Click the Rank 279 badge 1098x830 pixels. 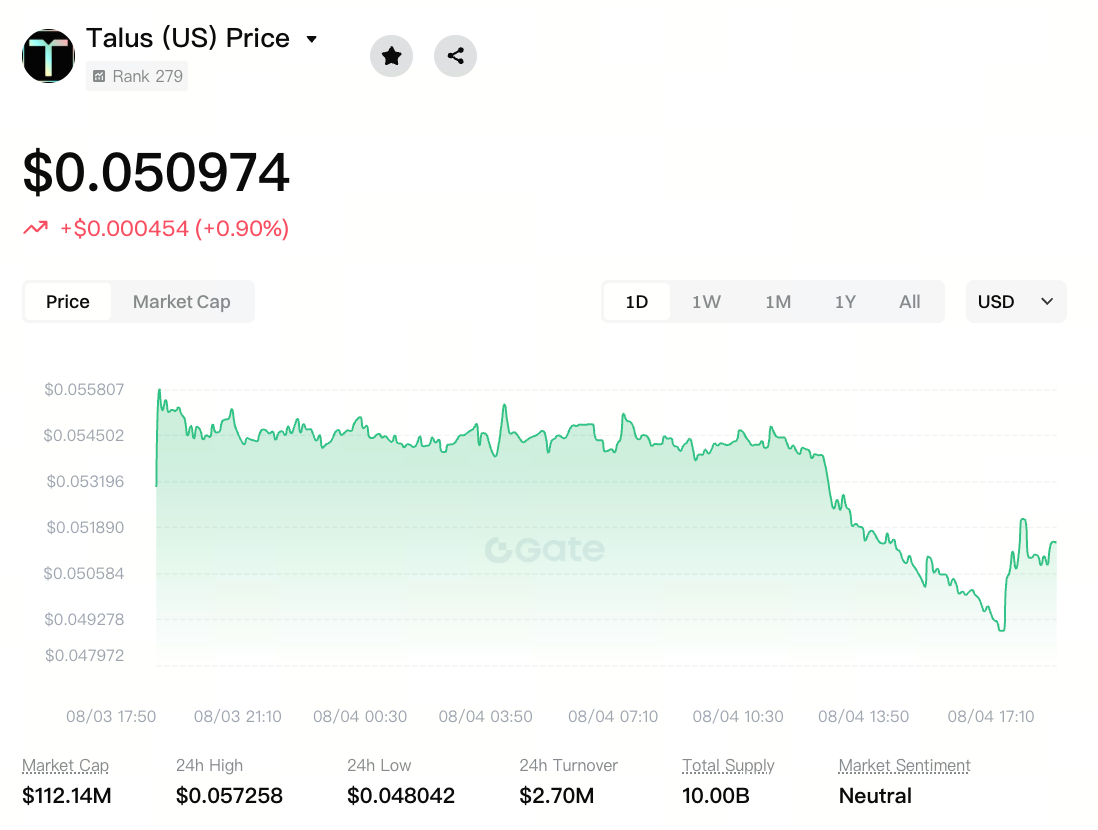coord(137,76)
